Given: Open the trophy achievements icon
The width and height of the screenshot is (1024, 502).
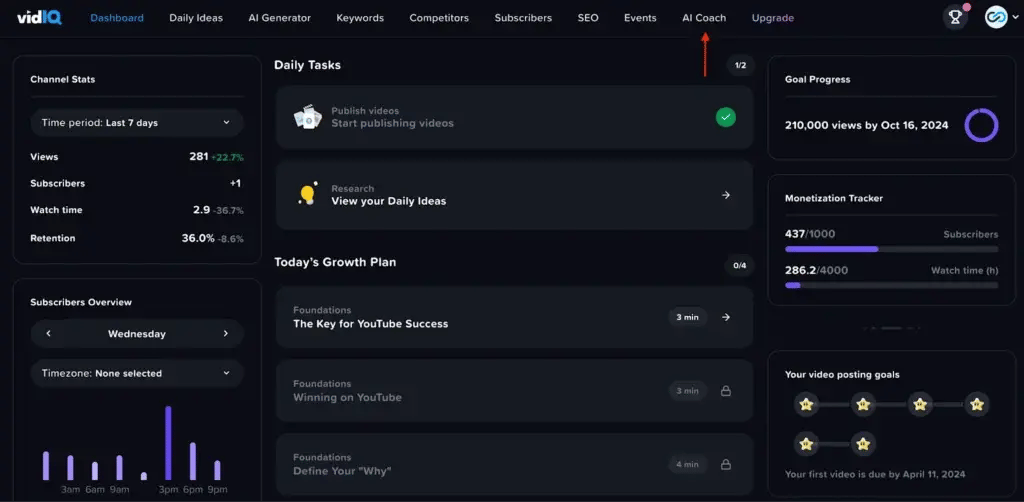Looking at the screenshot, I should [955, 17].
